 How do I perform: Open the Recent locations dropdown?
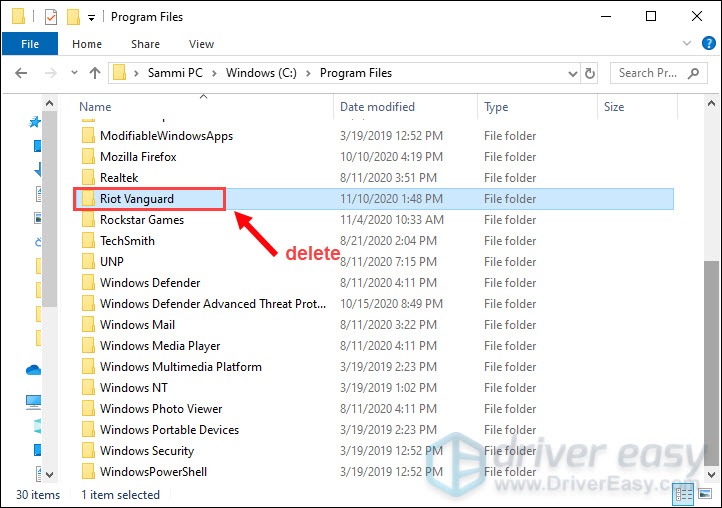tap(74, 73)
